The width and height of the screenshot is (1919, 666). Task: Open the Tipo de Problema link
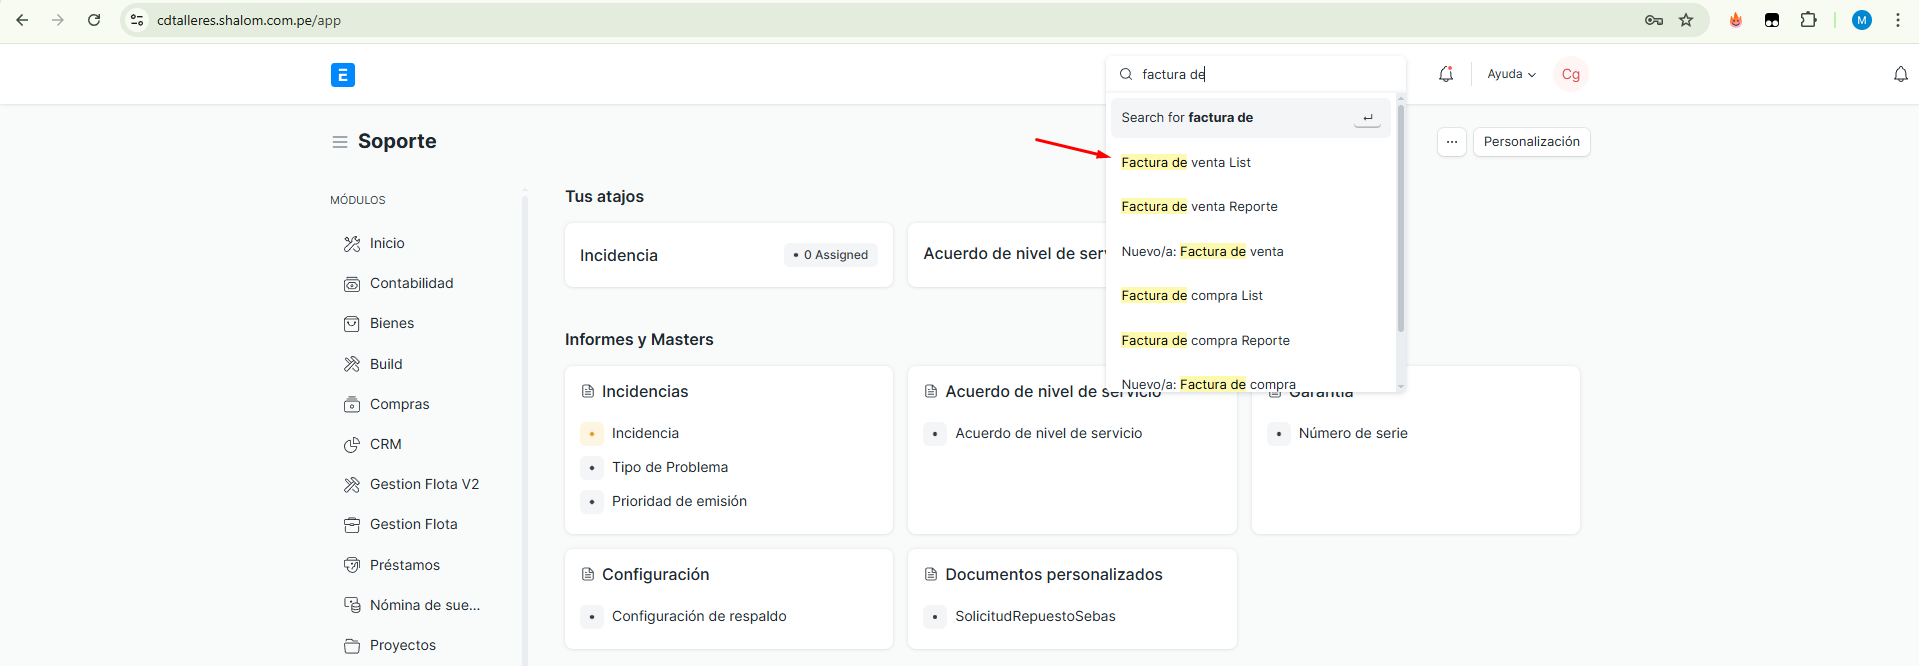pos(669,468)
